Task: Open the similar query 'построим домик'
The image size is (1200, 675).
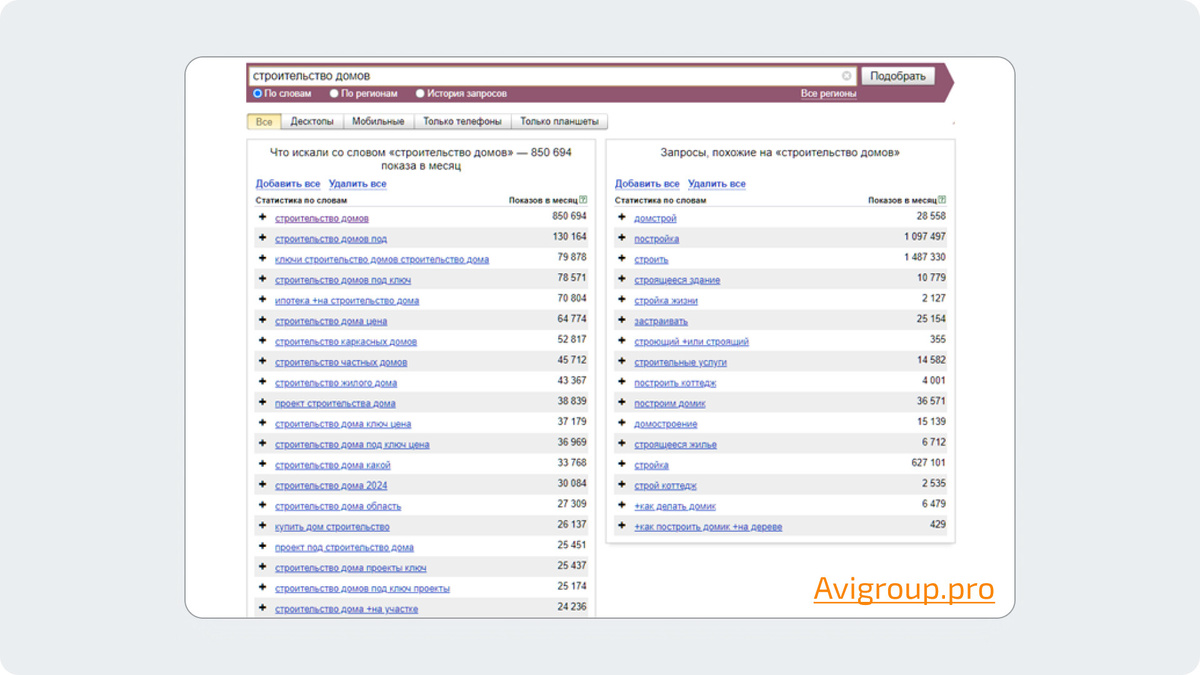Action: tap(670, 403)
